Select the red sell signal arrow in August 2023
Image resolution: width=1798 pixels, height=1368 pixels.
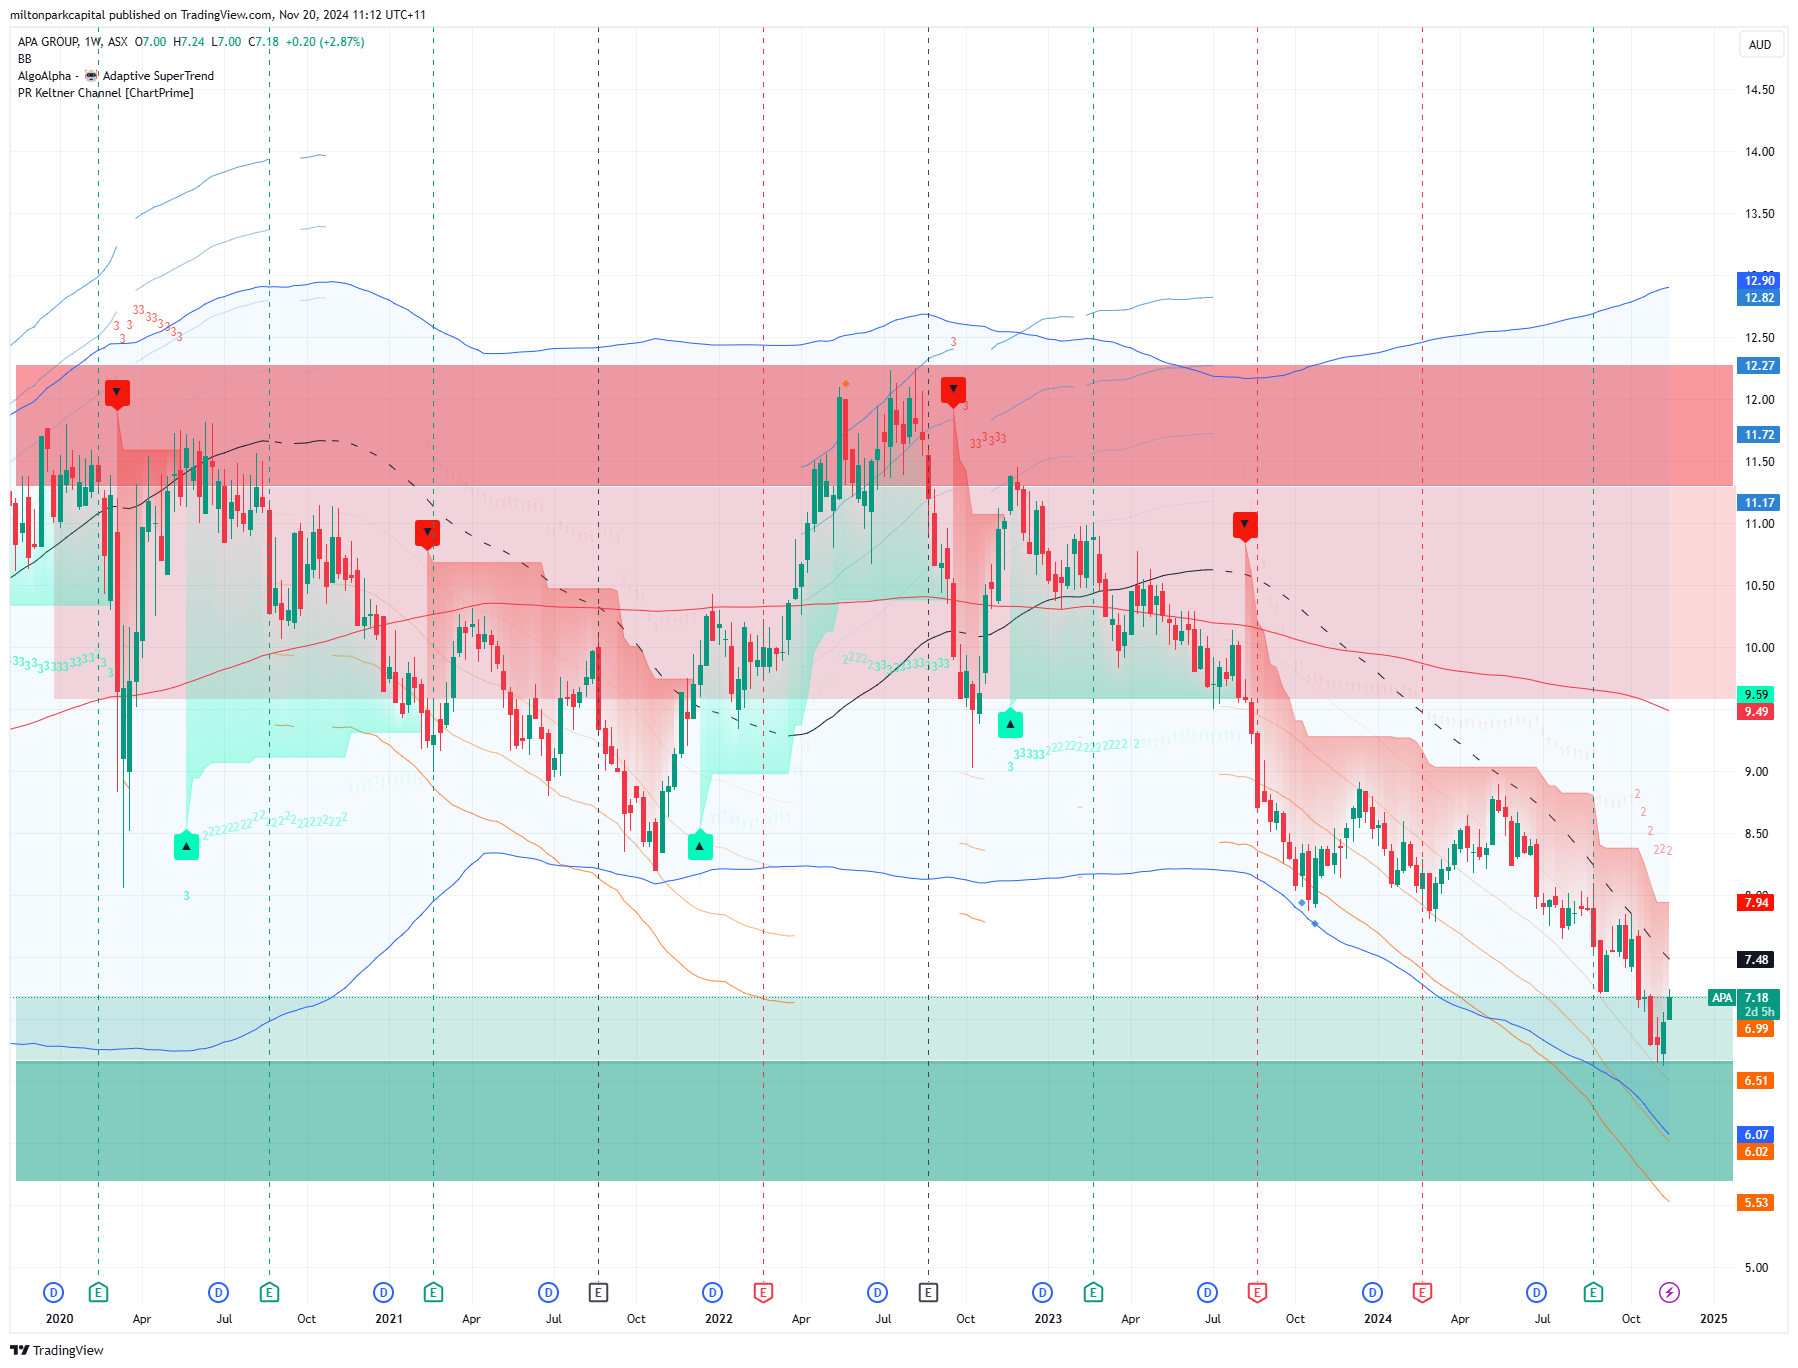[1245, 525]
